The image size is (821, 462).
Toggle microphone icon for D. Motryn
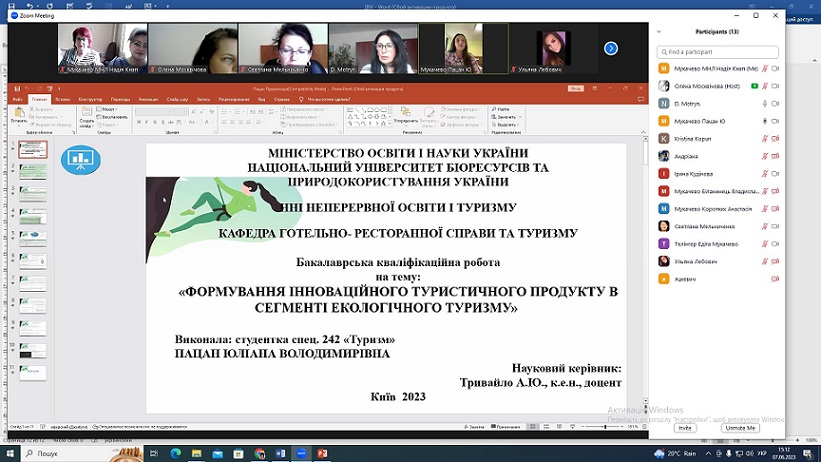click(764, 104)
